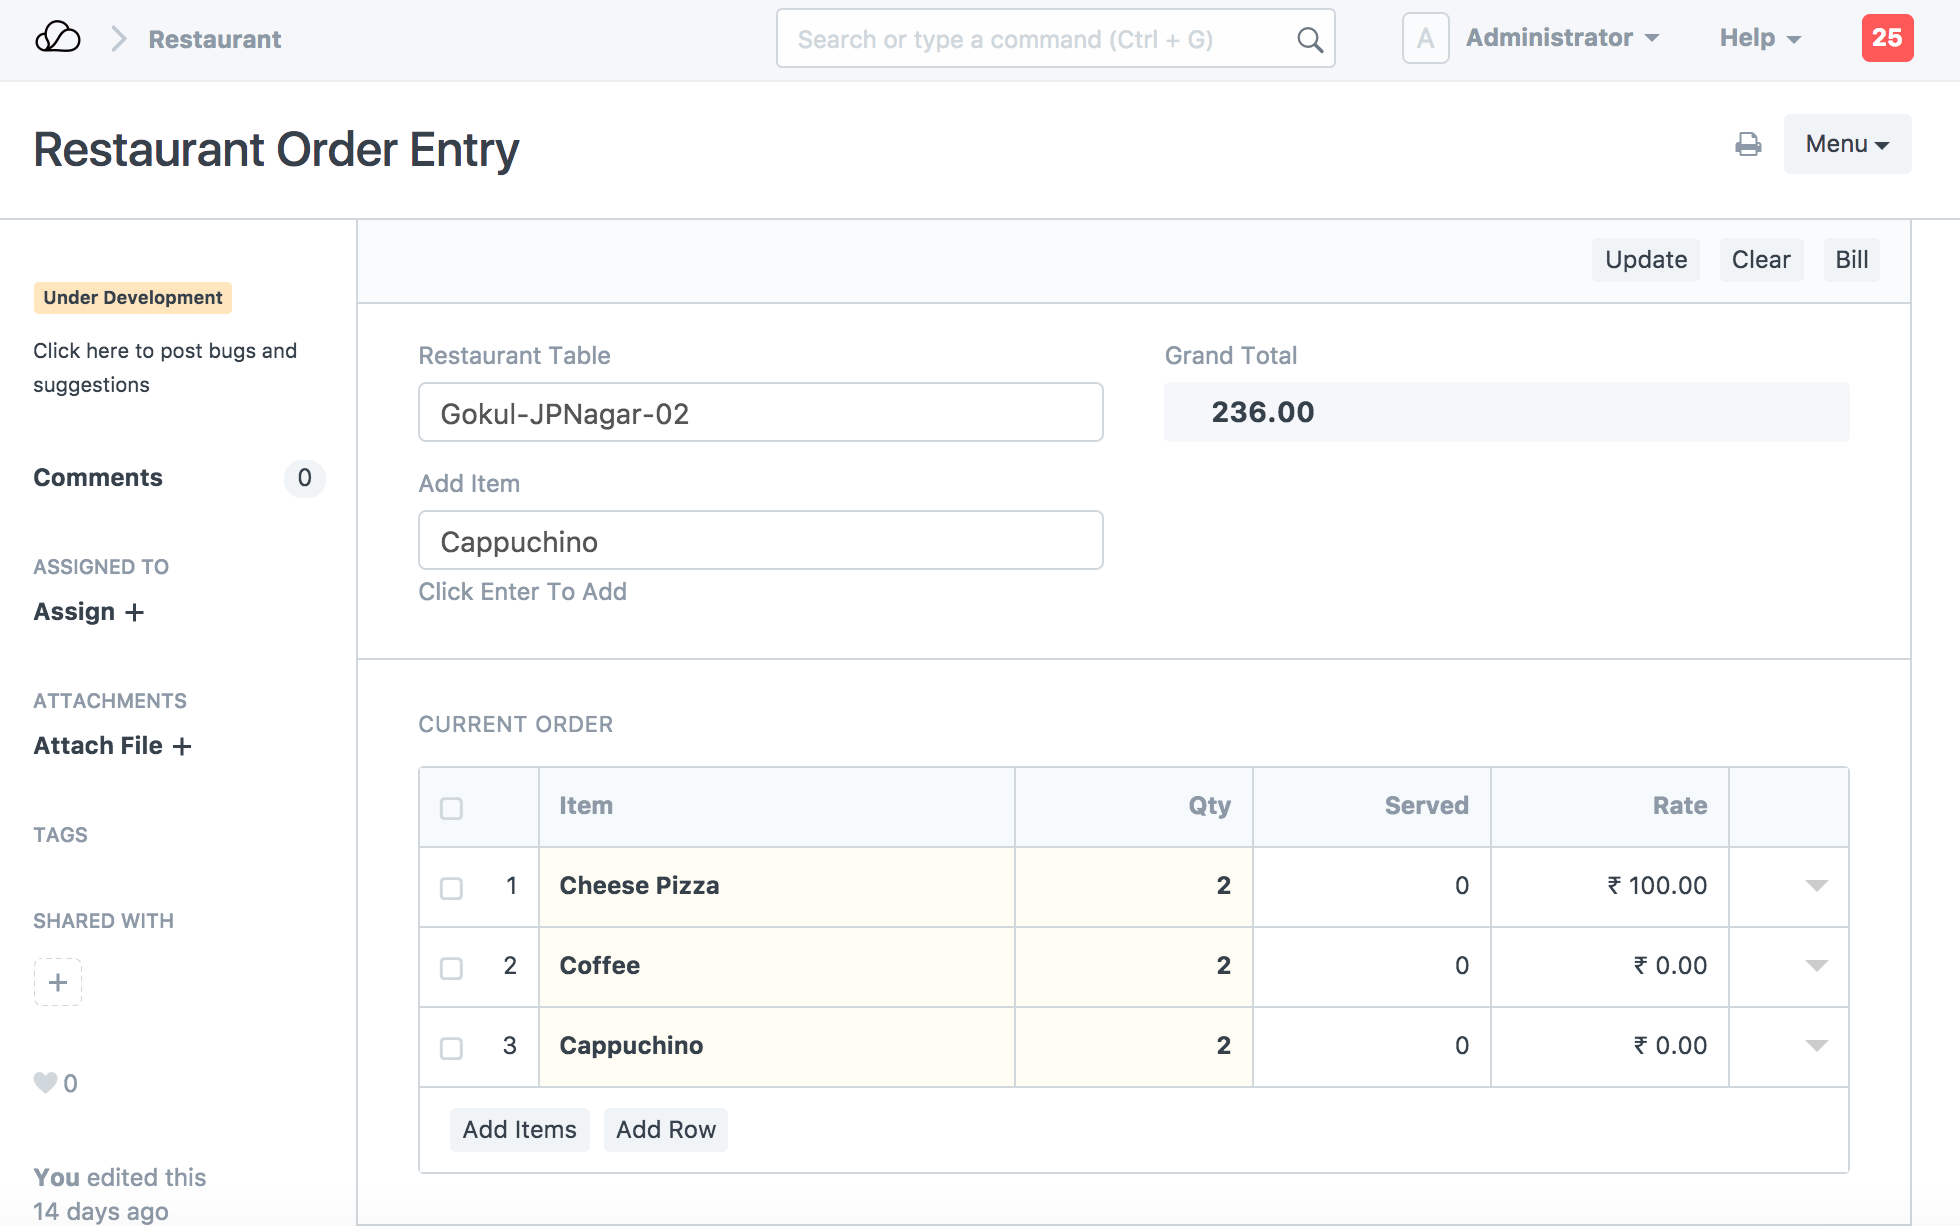Viewport: 1960px width, 1226px height.
Task: Click the Restaurant breadcrumb link
Action: pyautogui.click(x=214, y=40)
